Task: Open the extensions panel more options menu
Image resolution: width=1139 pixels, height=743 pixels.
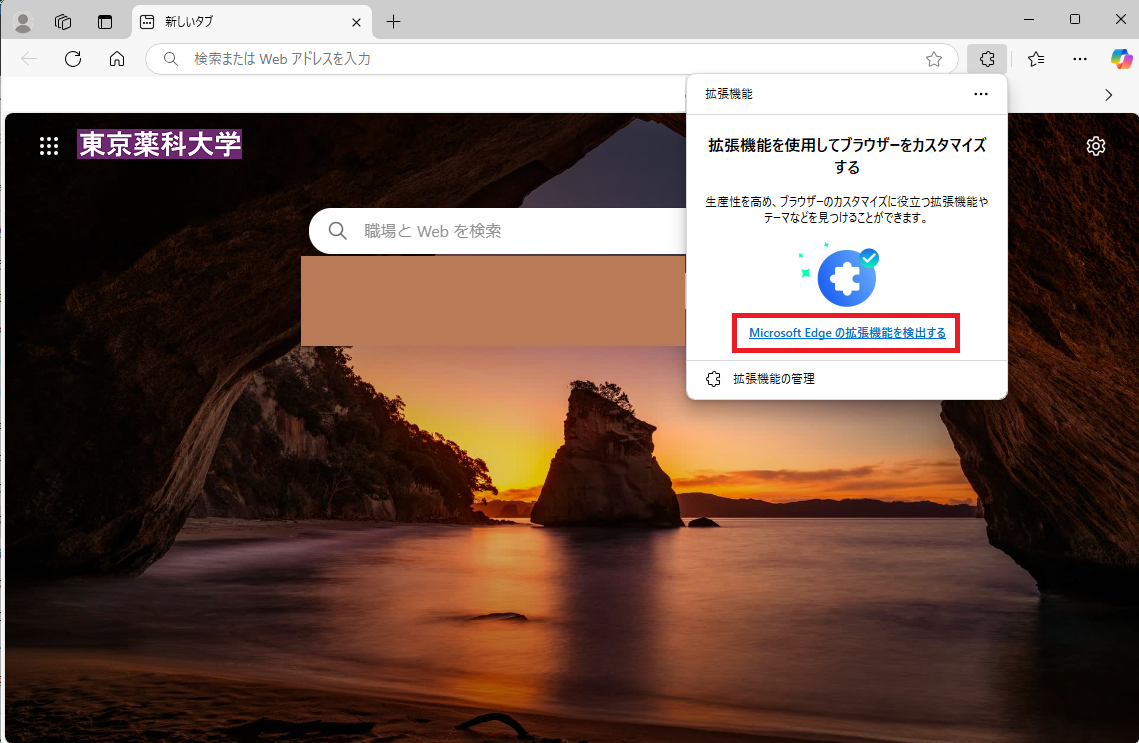Action: [x=980, y=93]
